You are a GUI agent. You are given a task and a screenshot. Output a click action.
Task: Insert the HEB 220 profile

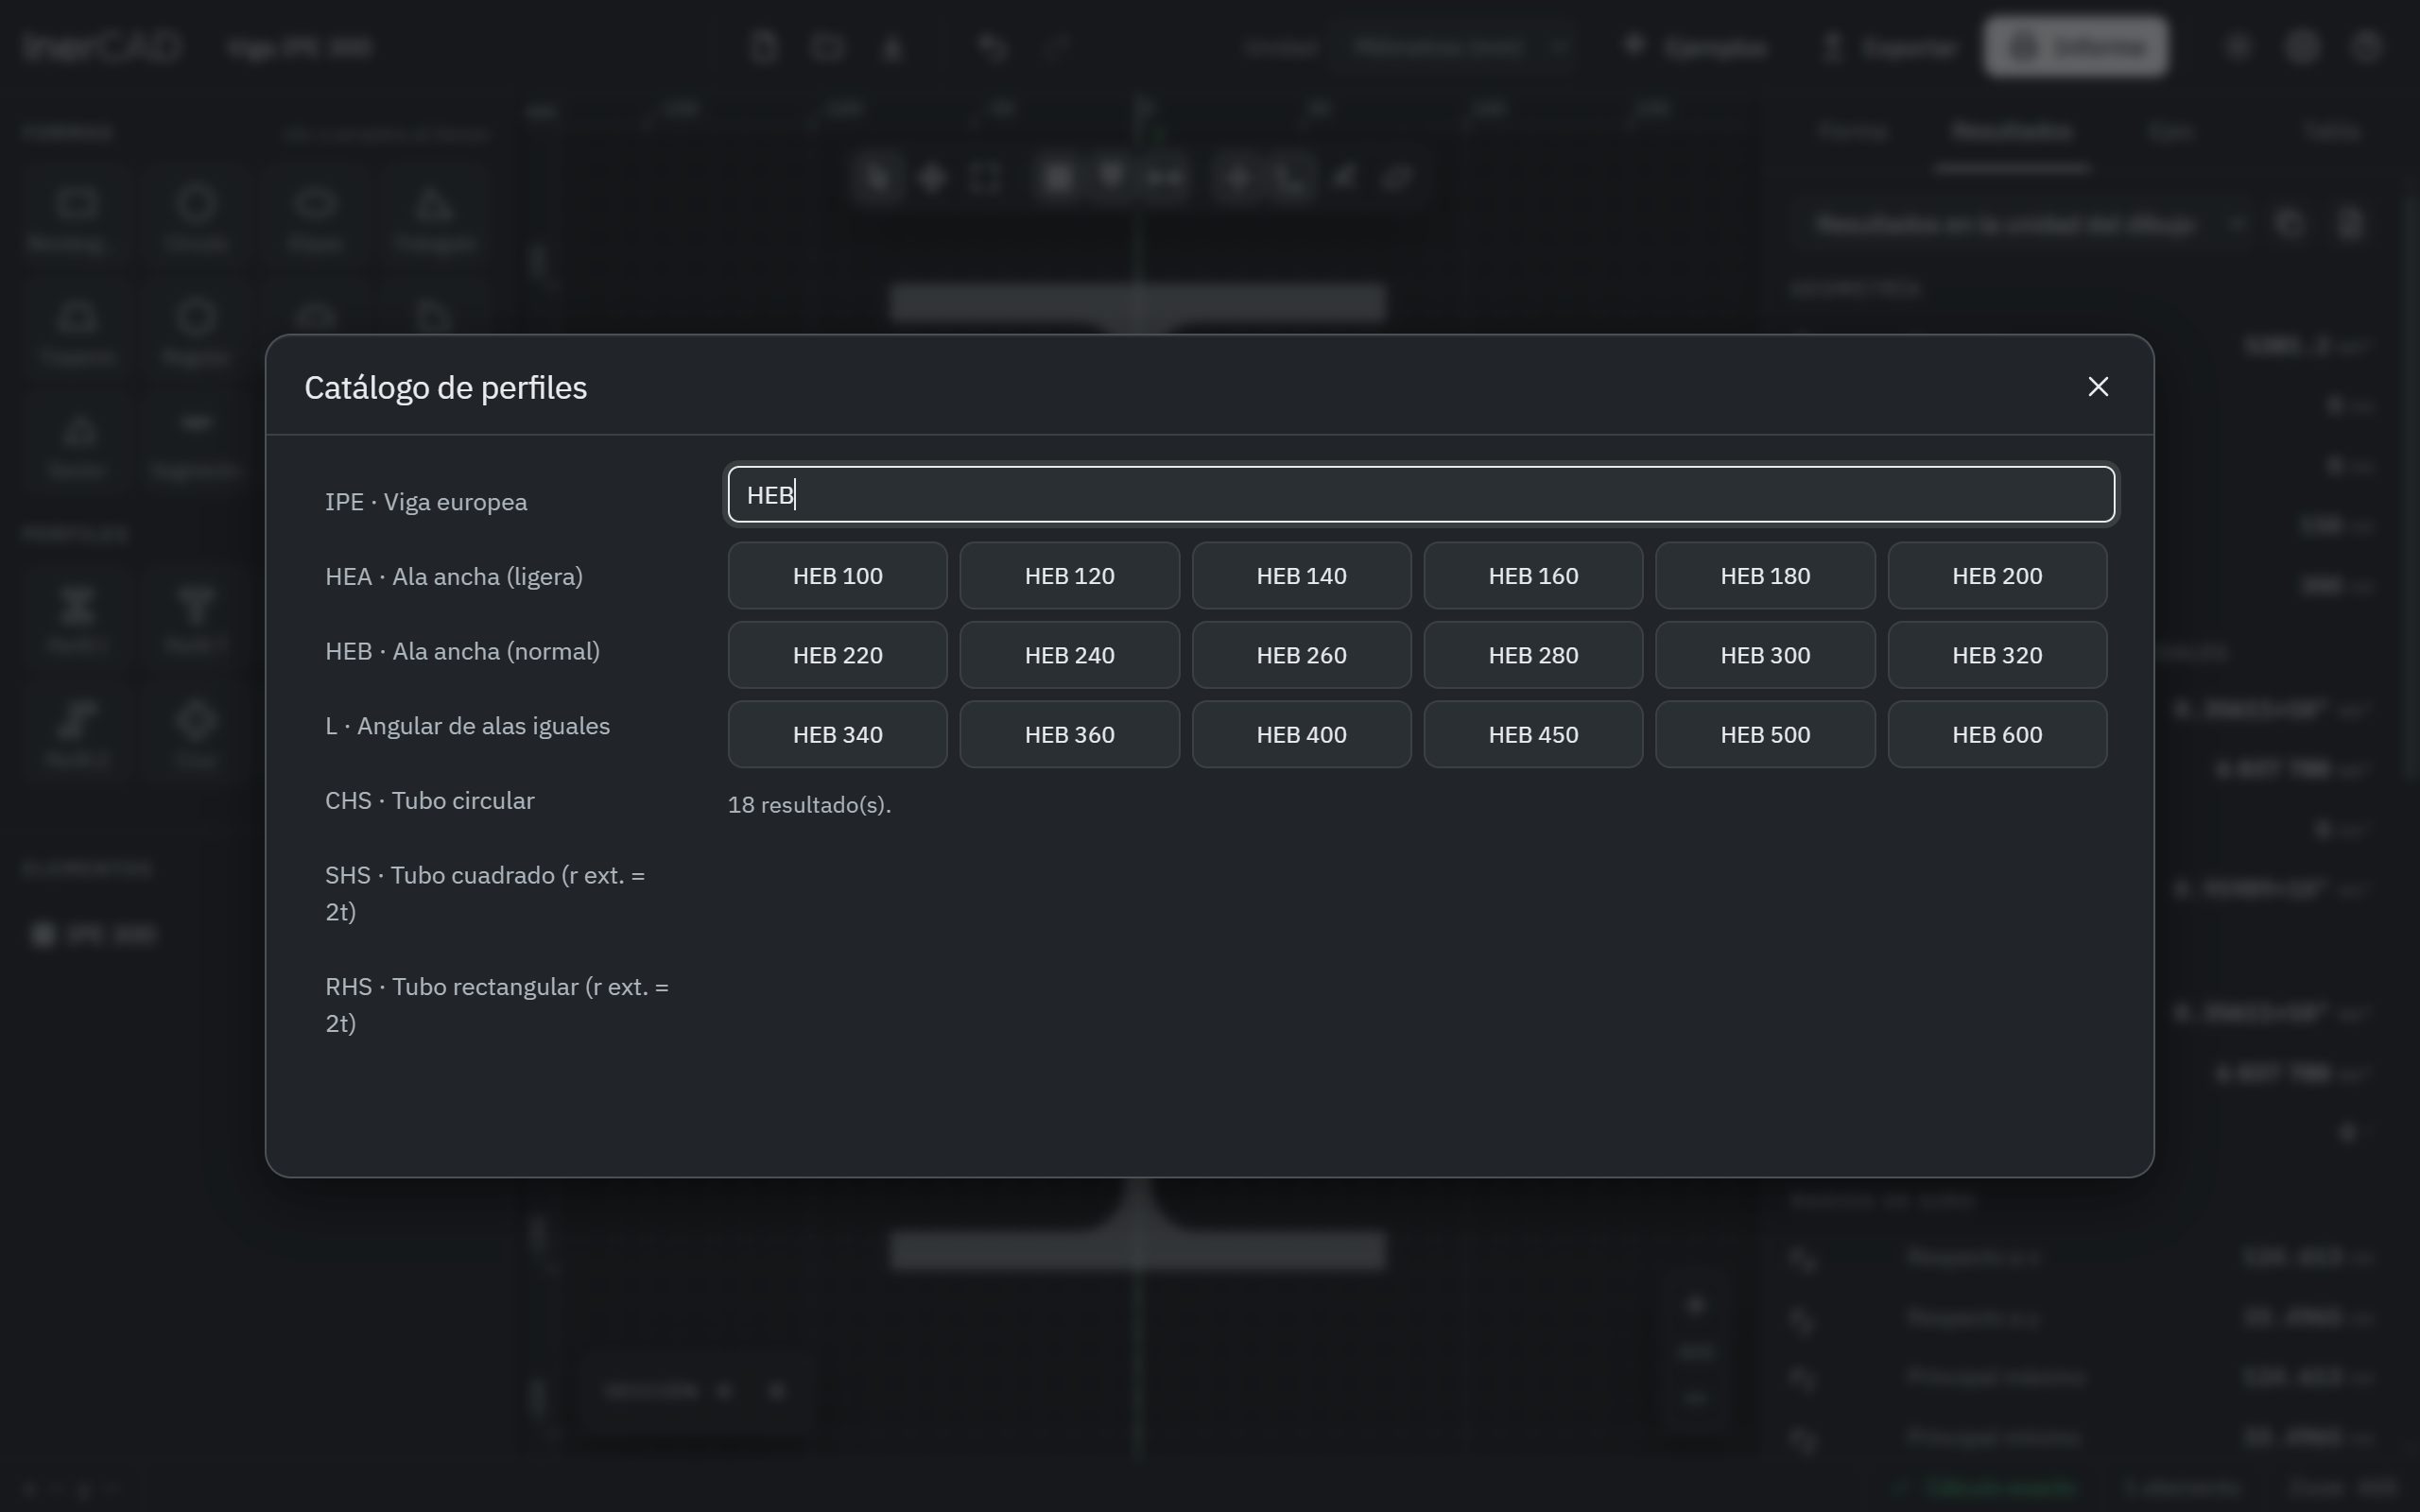[x=838, y=655]
